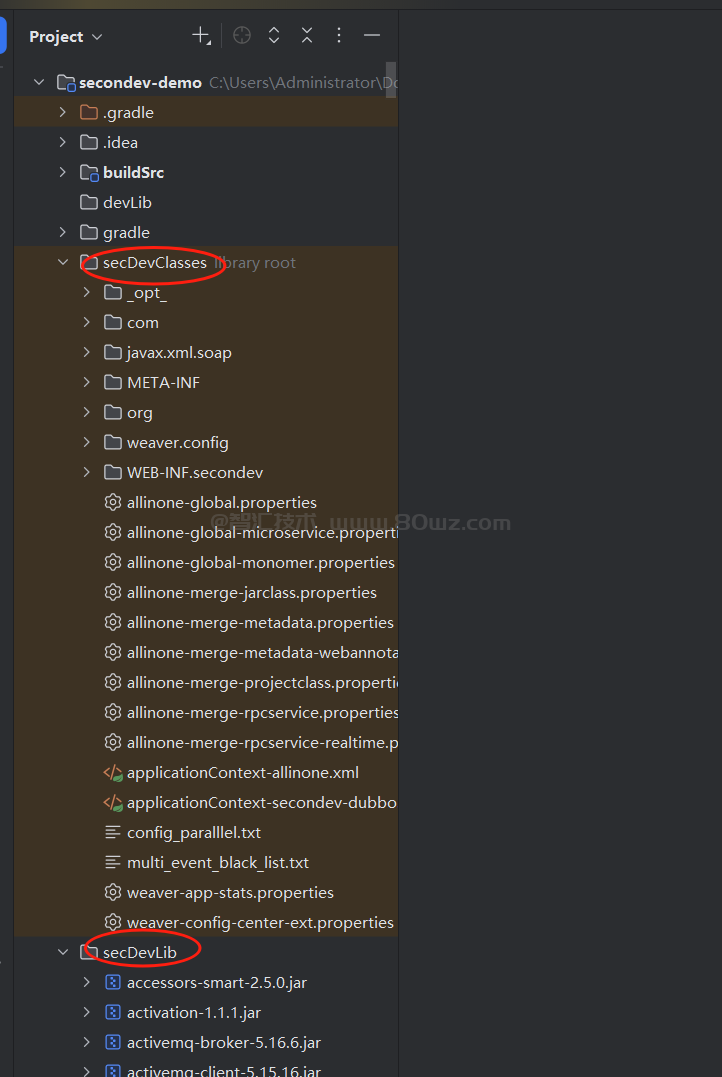
Task: Click the Collapse All icon in toolbar
Action: [307, 36]
